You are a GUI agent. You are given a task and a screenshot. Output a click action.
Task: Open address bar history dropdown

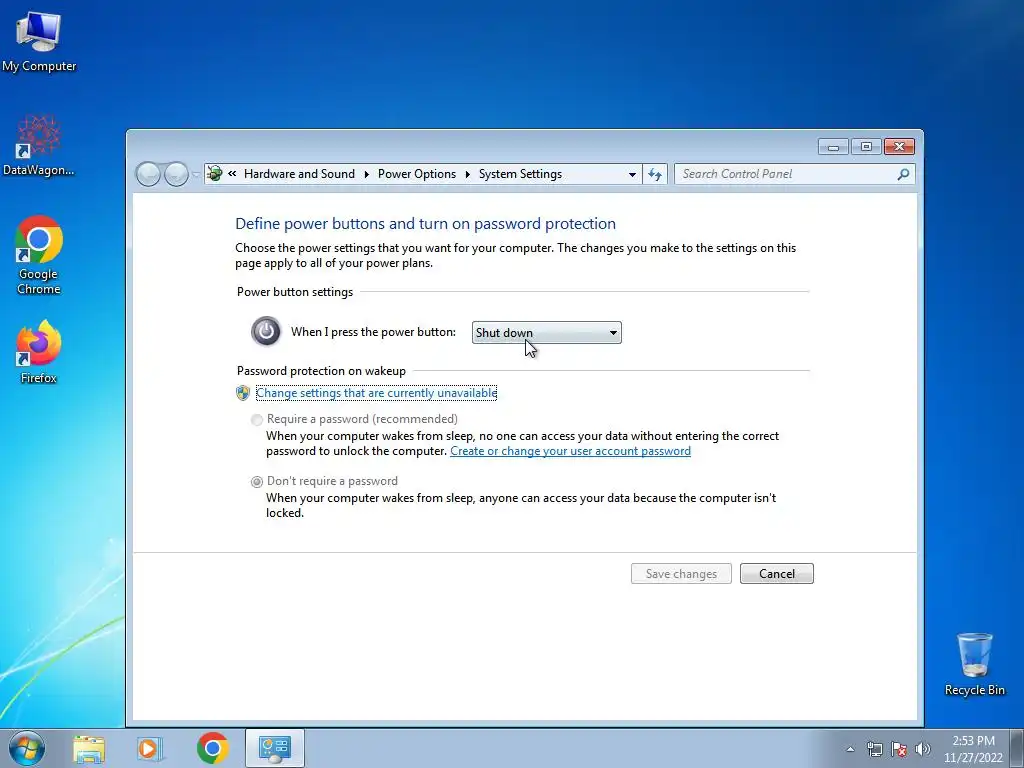(632, 174)
